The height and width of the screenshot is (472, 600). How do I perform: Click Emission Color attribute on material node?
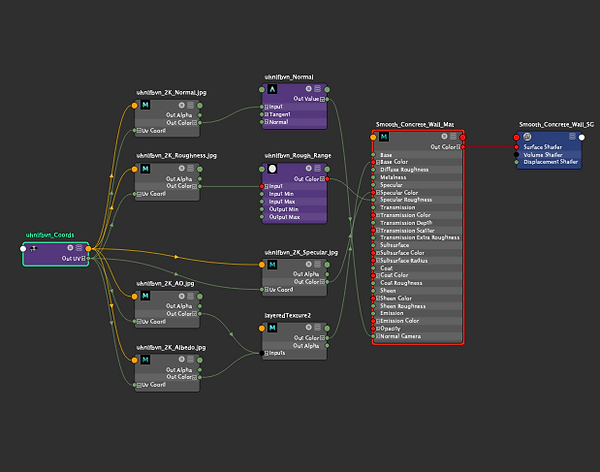click(399, 321)
